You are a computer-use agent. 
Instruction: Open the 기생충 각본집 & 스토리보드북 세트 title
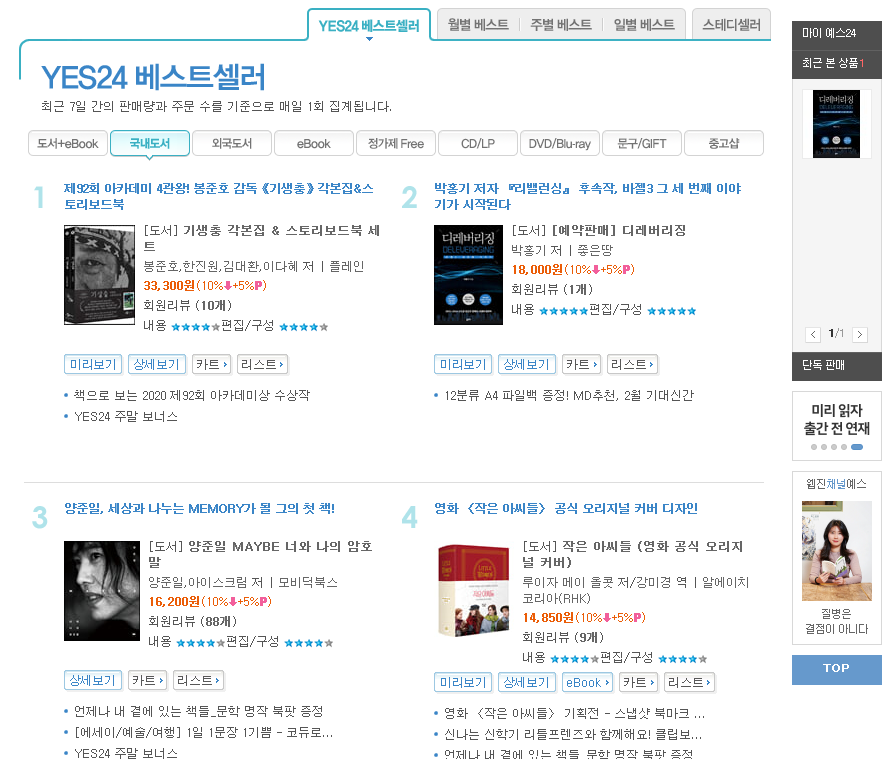point(262,238)
